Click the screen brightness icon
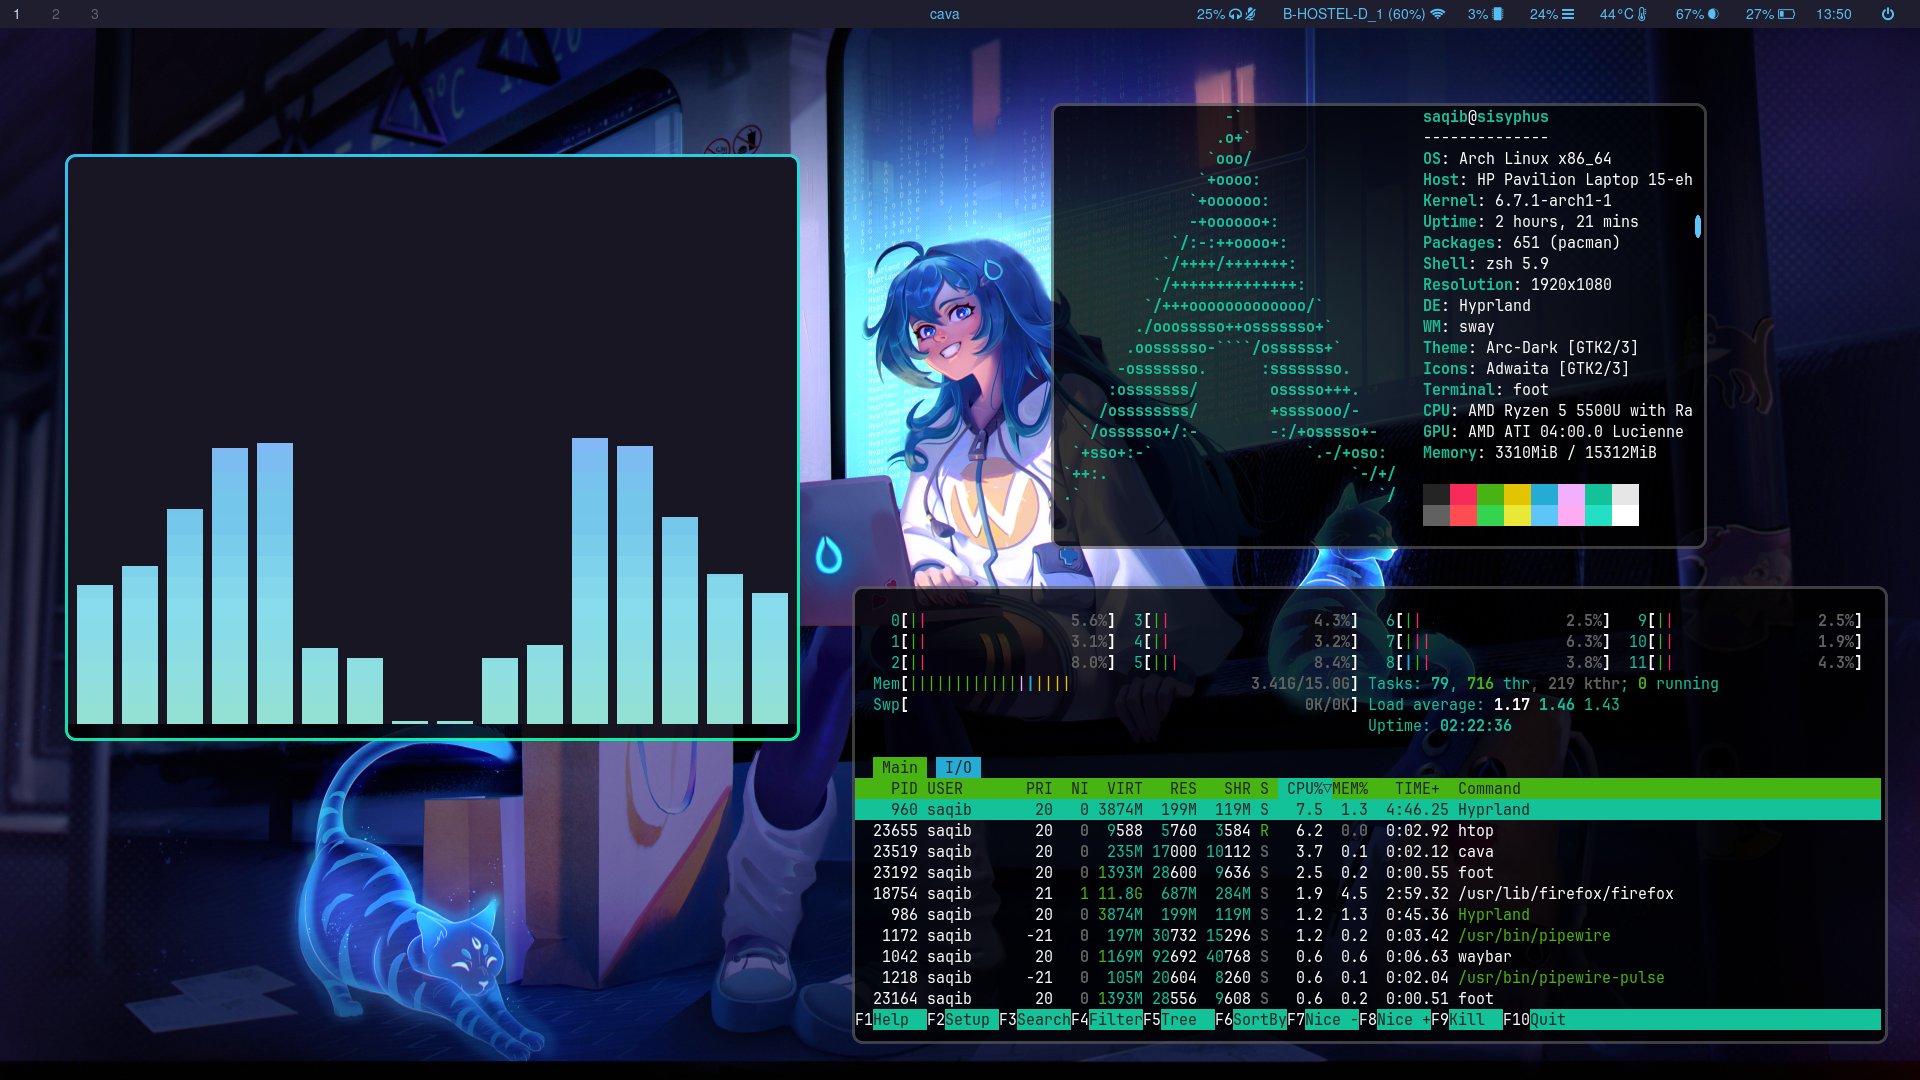Screen dimensions: 1920x1080 (x=1713, y=14)
